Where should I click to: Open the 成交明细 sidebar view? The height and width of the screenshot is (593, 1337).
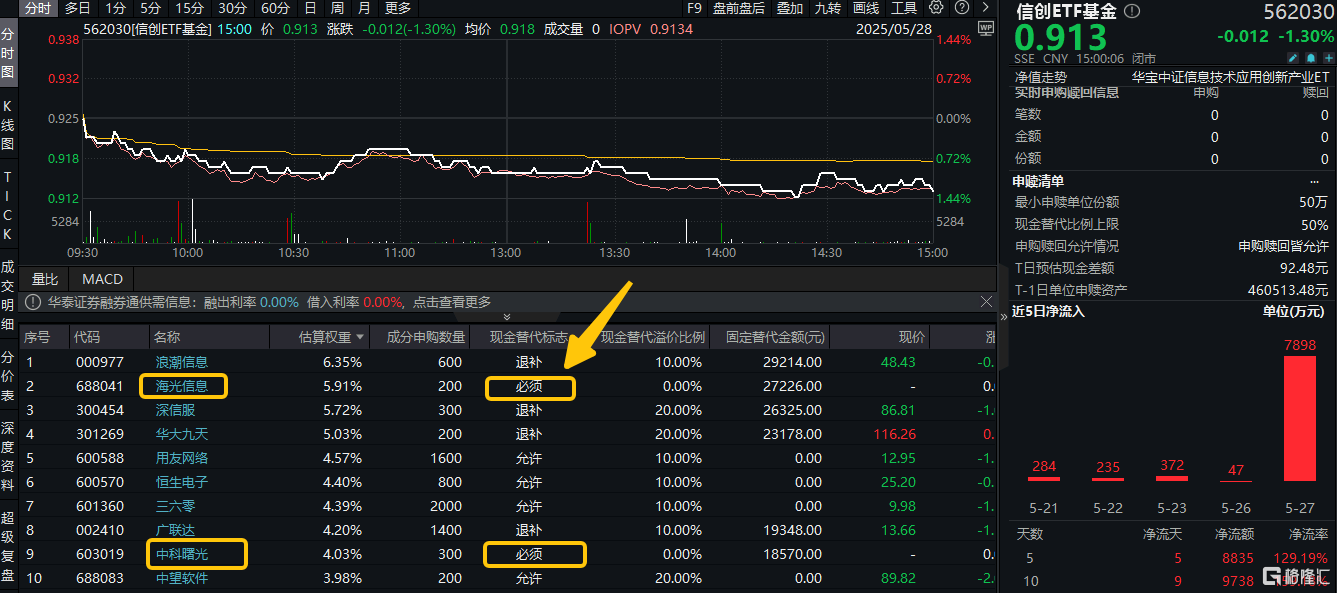click(x=8, y=294)
